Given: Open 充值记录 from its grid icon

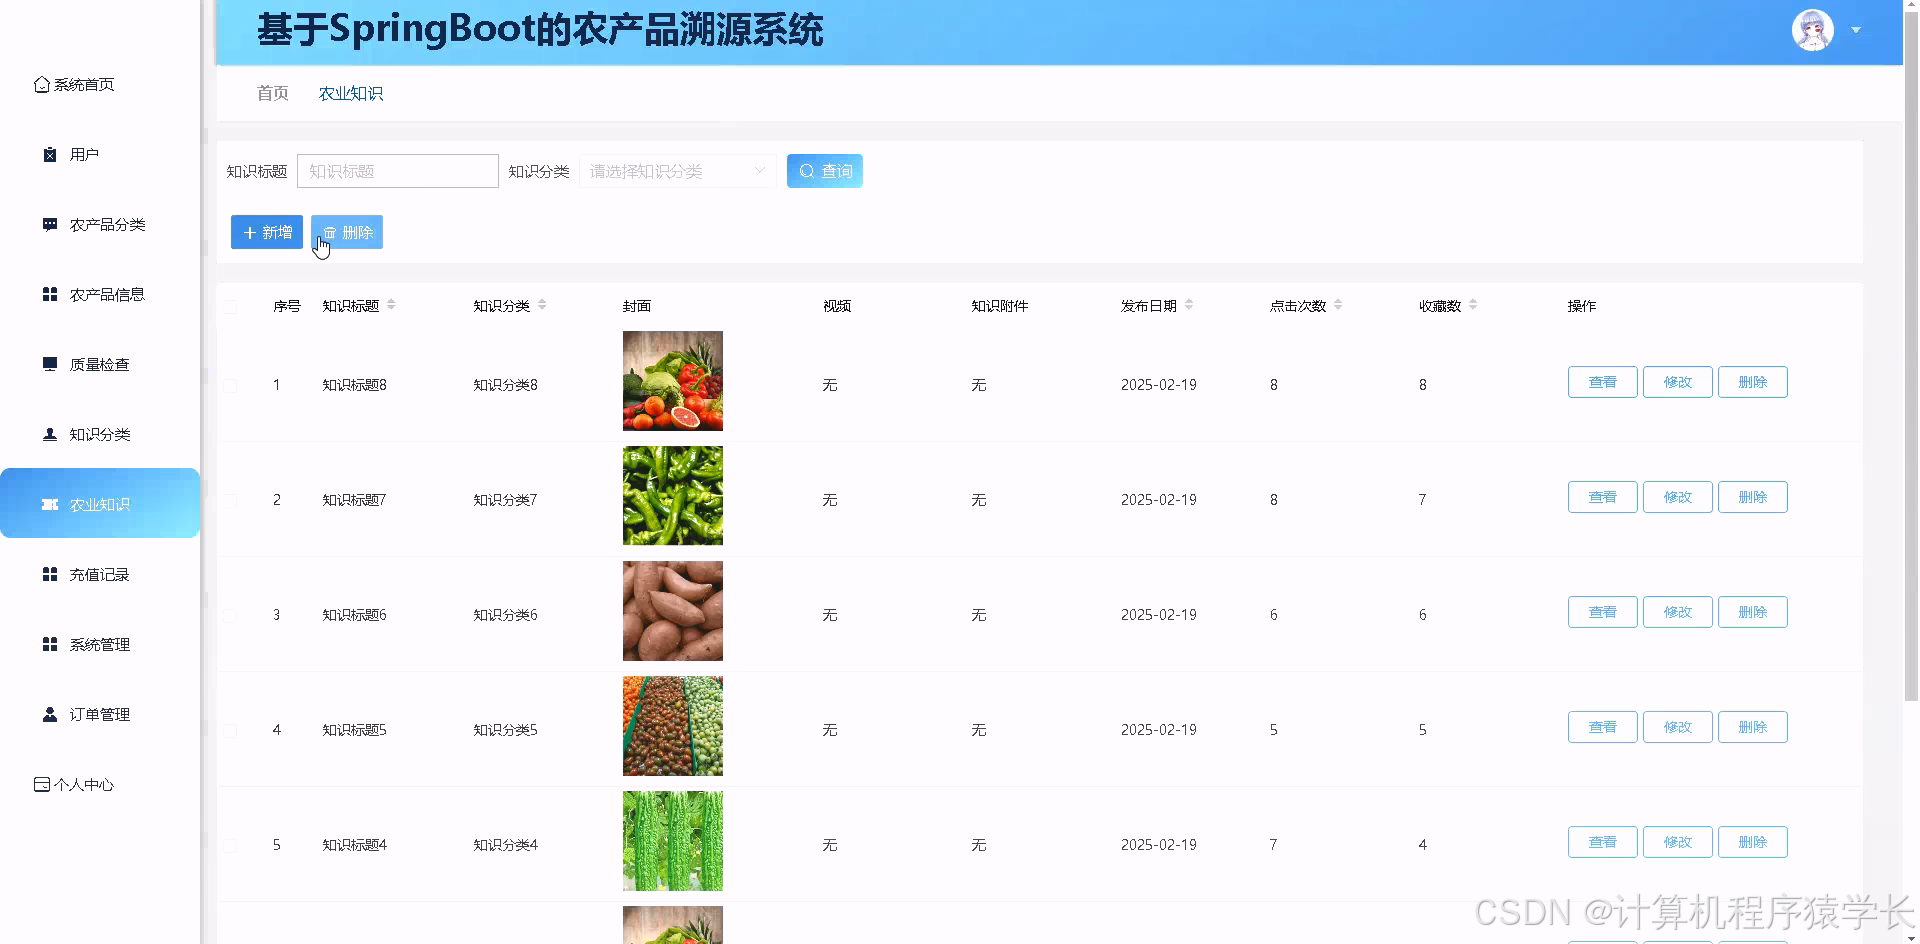Looking at the screenshot, I should (x=49, y=574).
